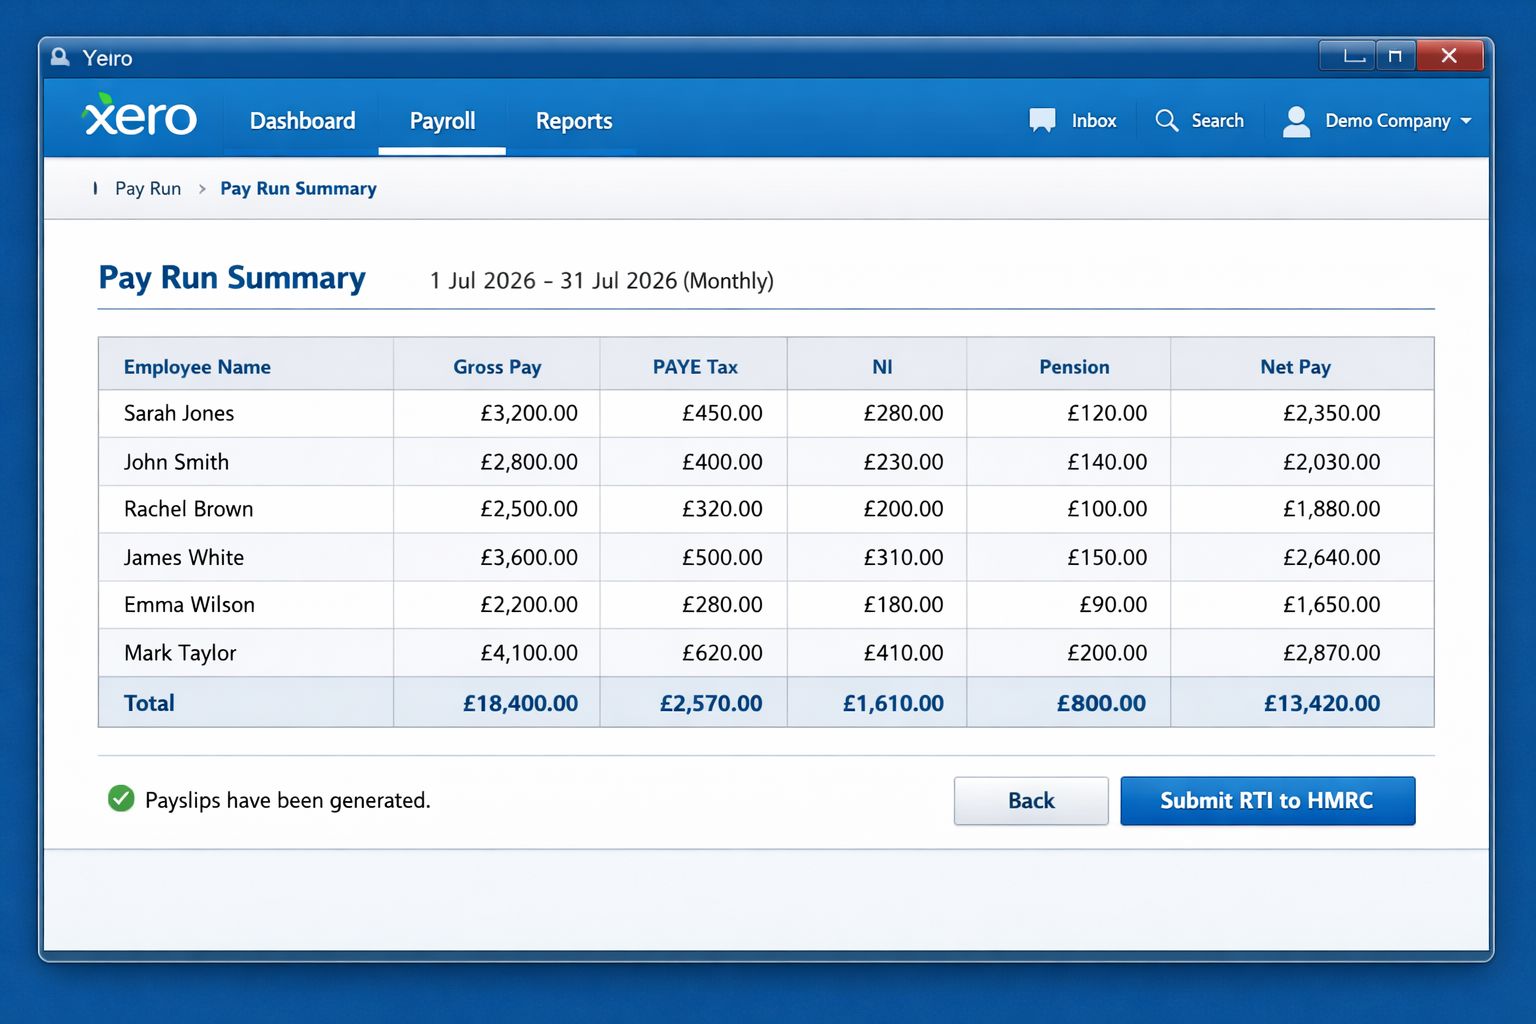Click the green payslips generated checkmark icon

121,798
